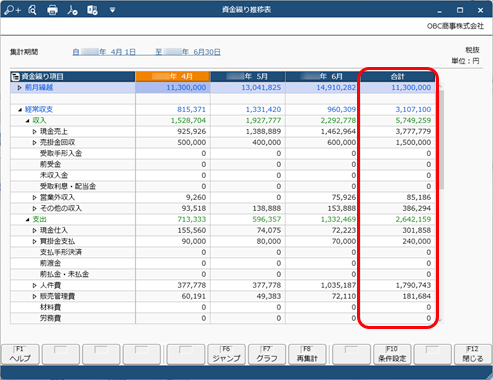Select the 受取利息・配当金 row label
The width and height of the screenshot is (493, 380).
click(x=68, y=187)
